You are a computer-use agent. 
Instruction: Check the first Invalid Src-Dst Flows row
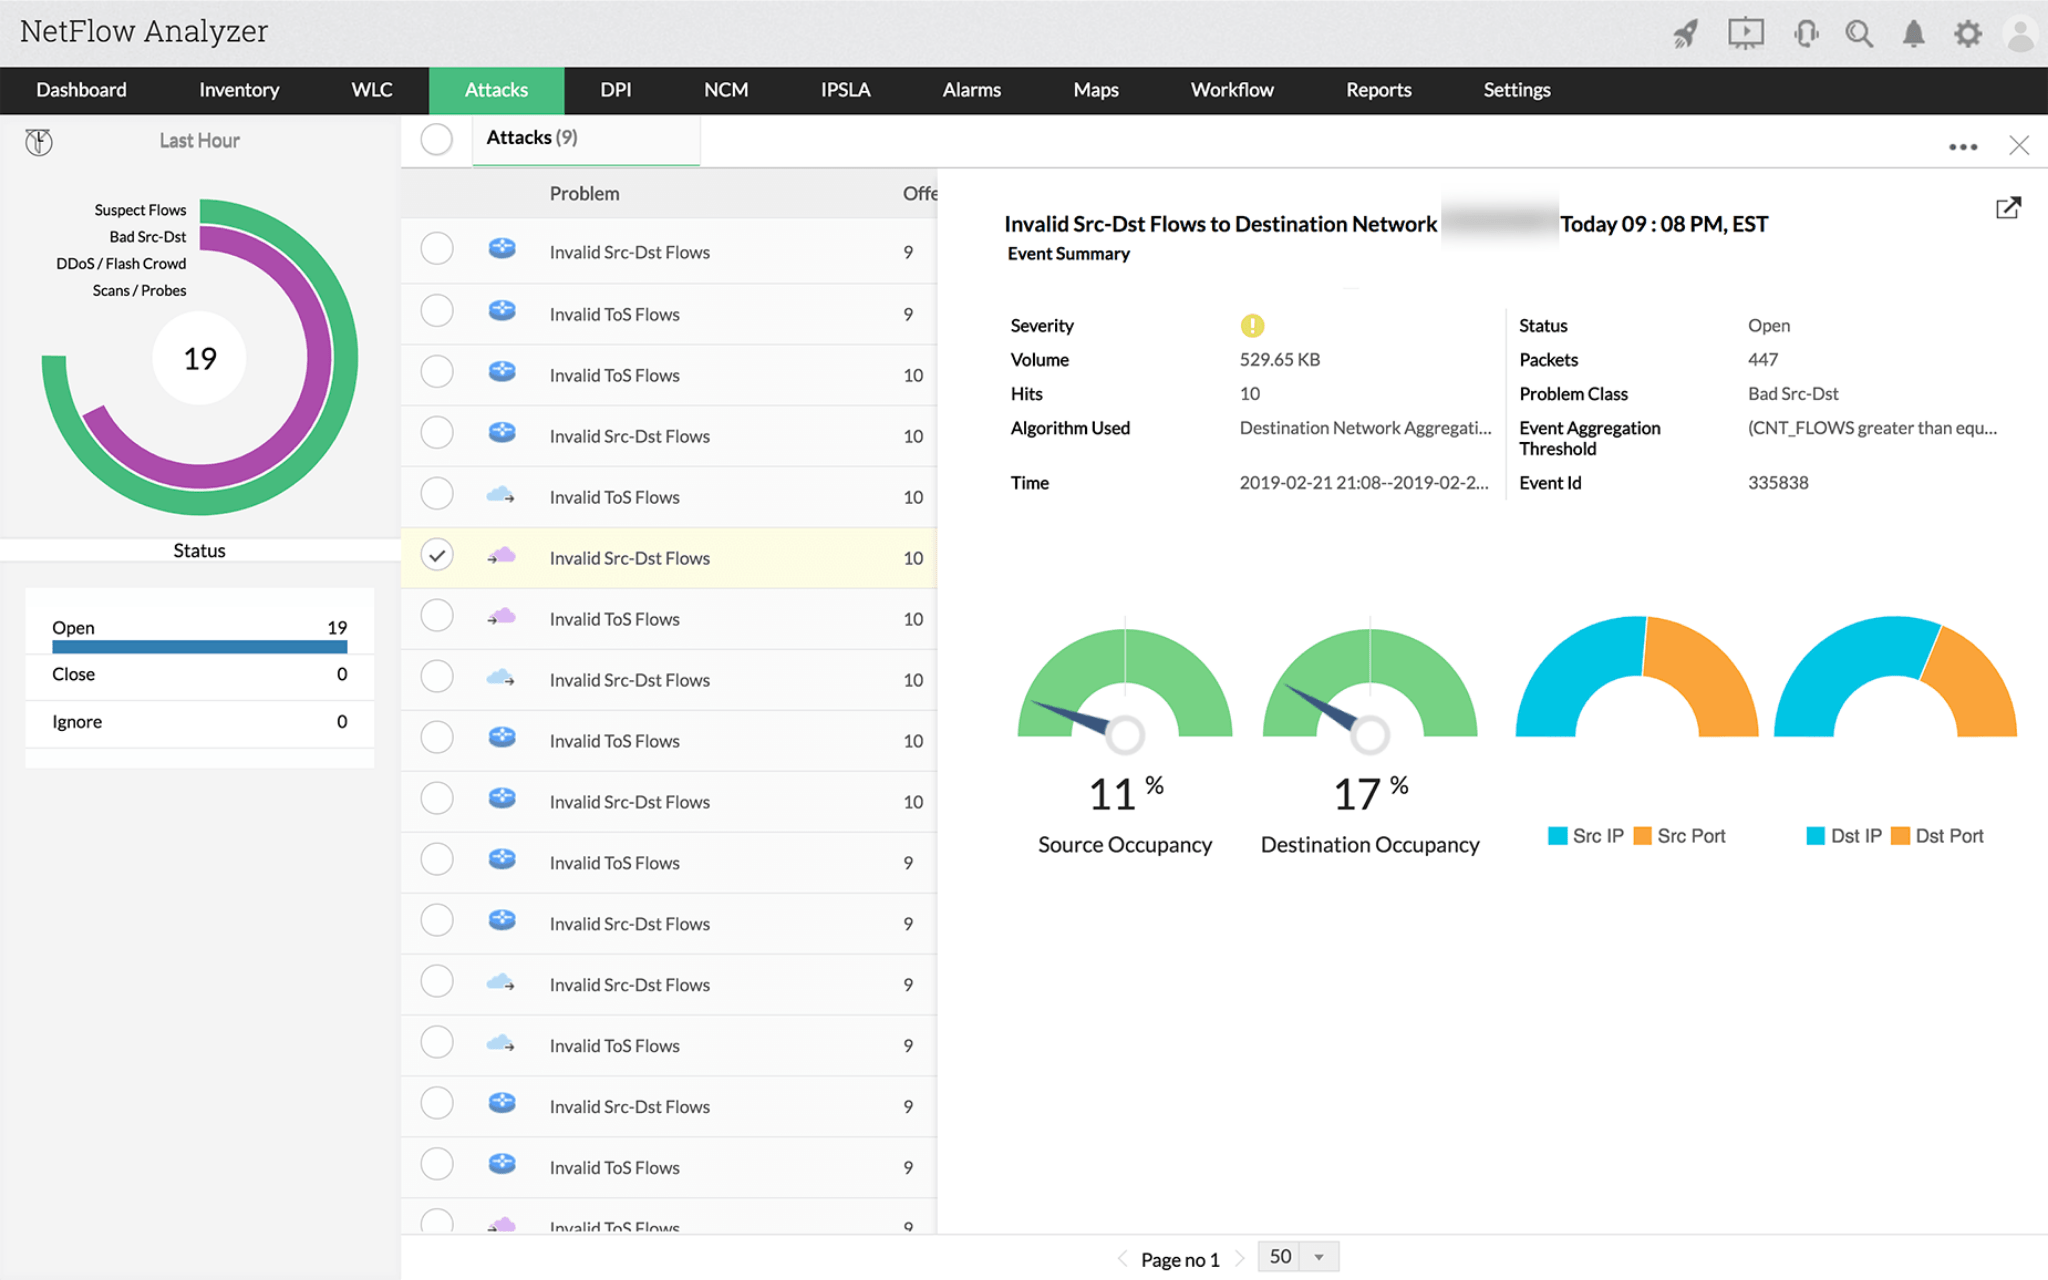[437, 249]
